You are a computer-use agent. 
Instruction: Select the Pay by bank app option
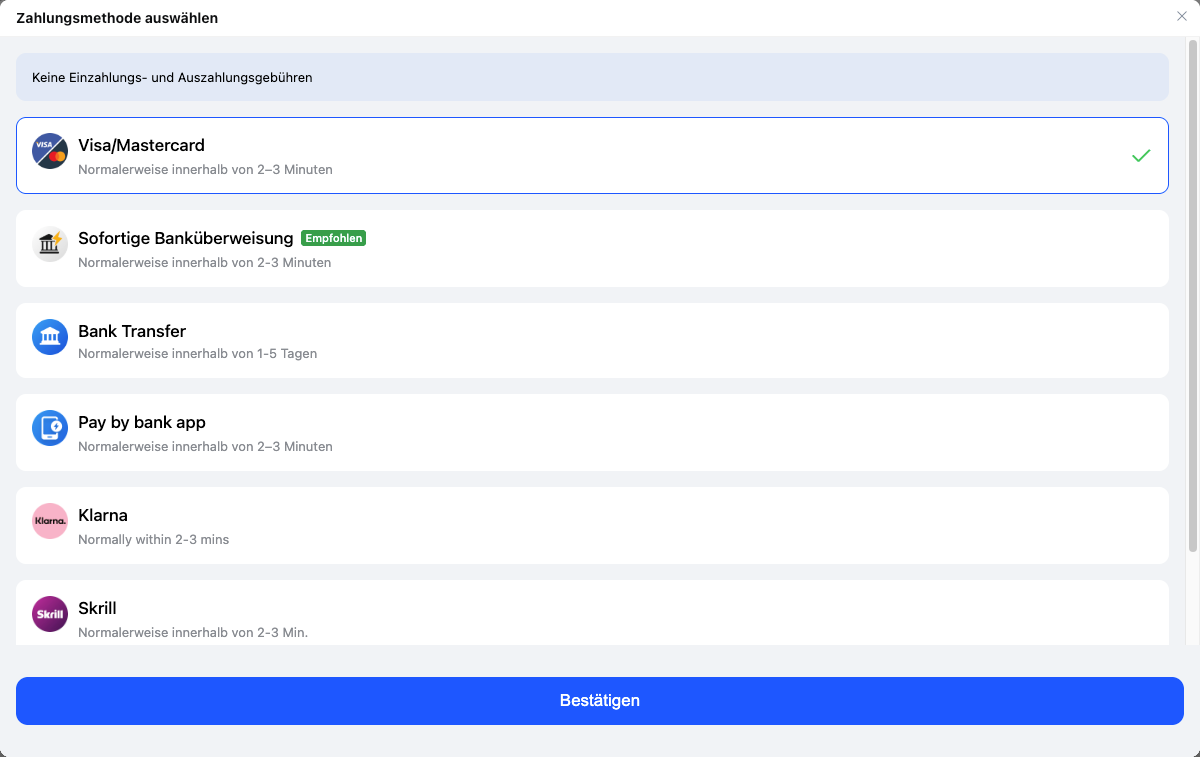pyautogui.click(x=592, y=432)
